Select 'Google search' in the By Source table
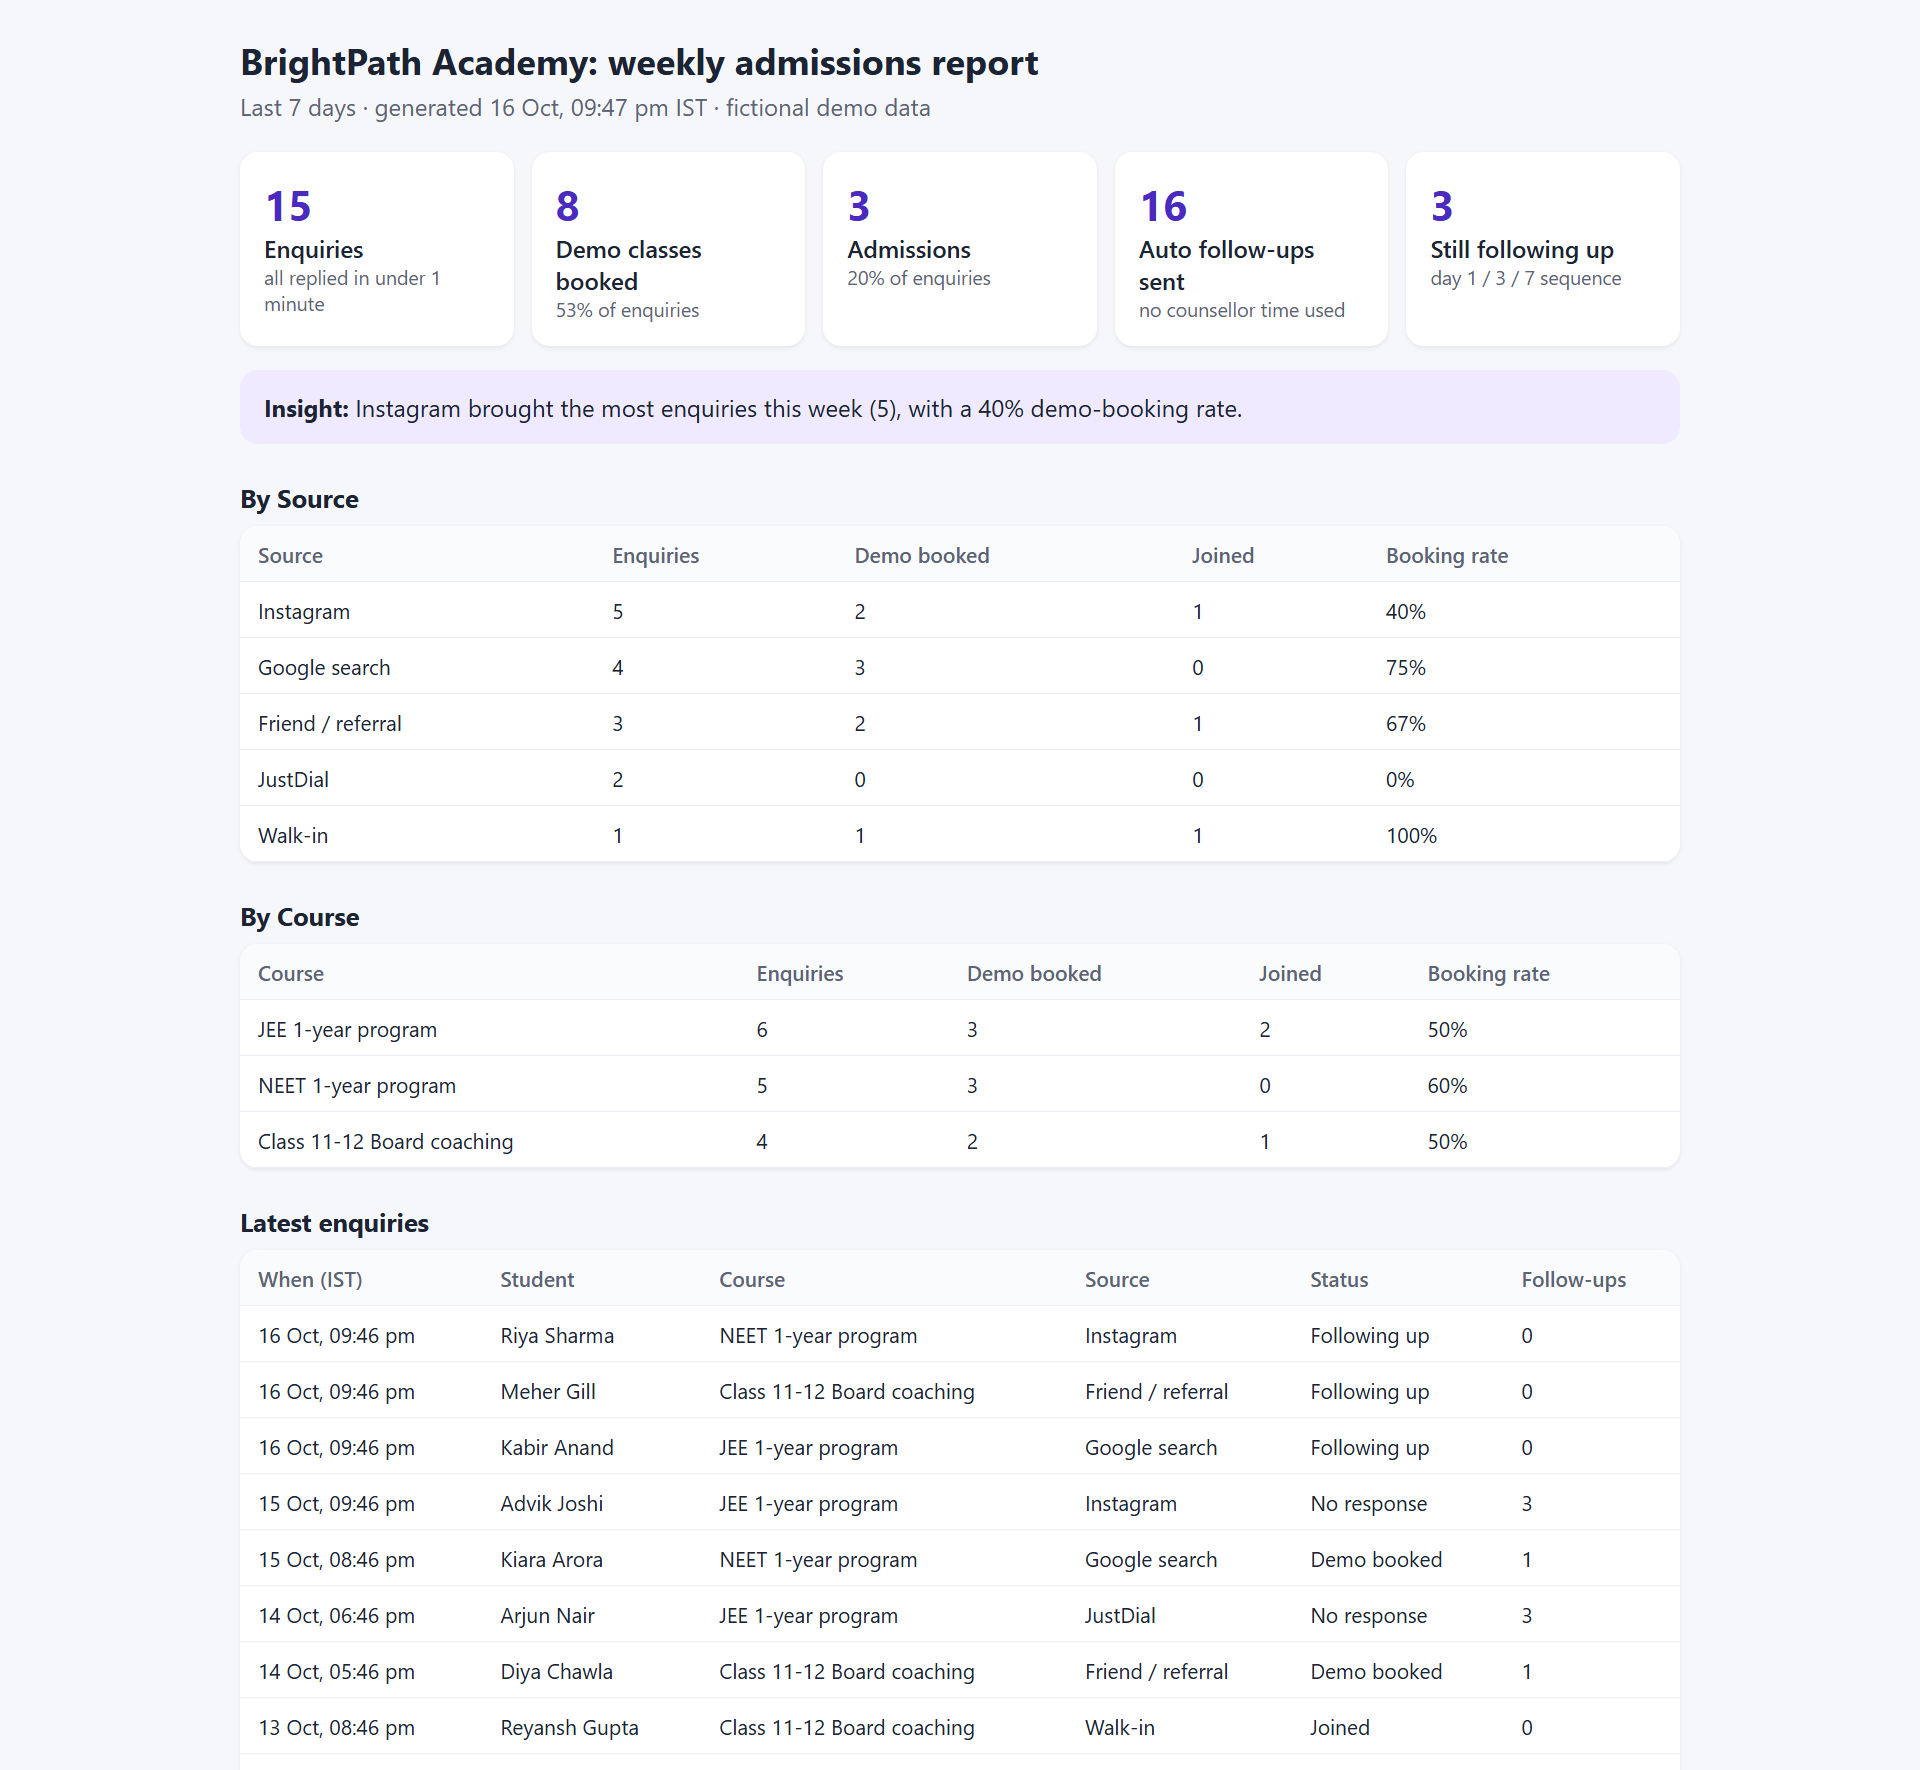The height and width of the screenshot is (1770, 1920). click(x=324, y=667)
